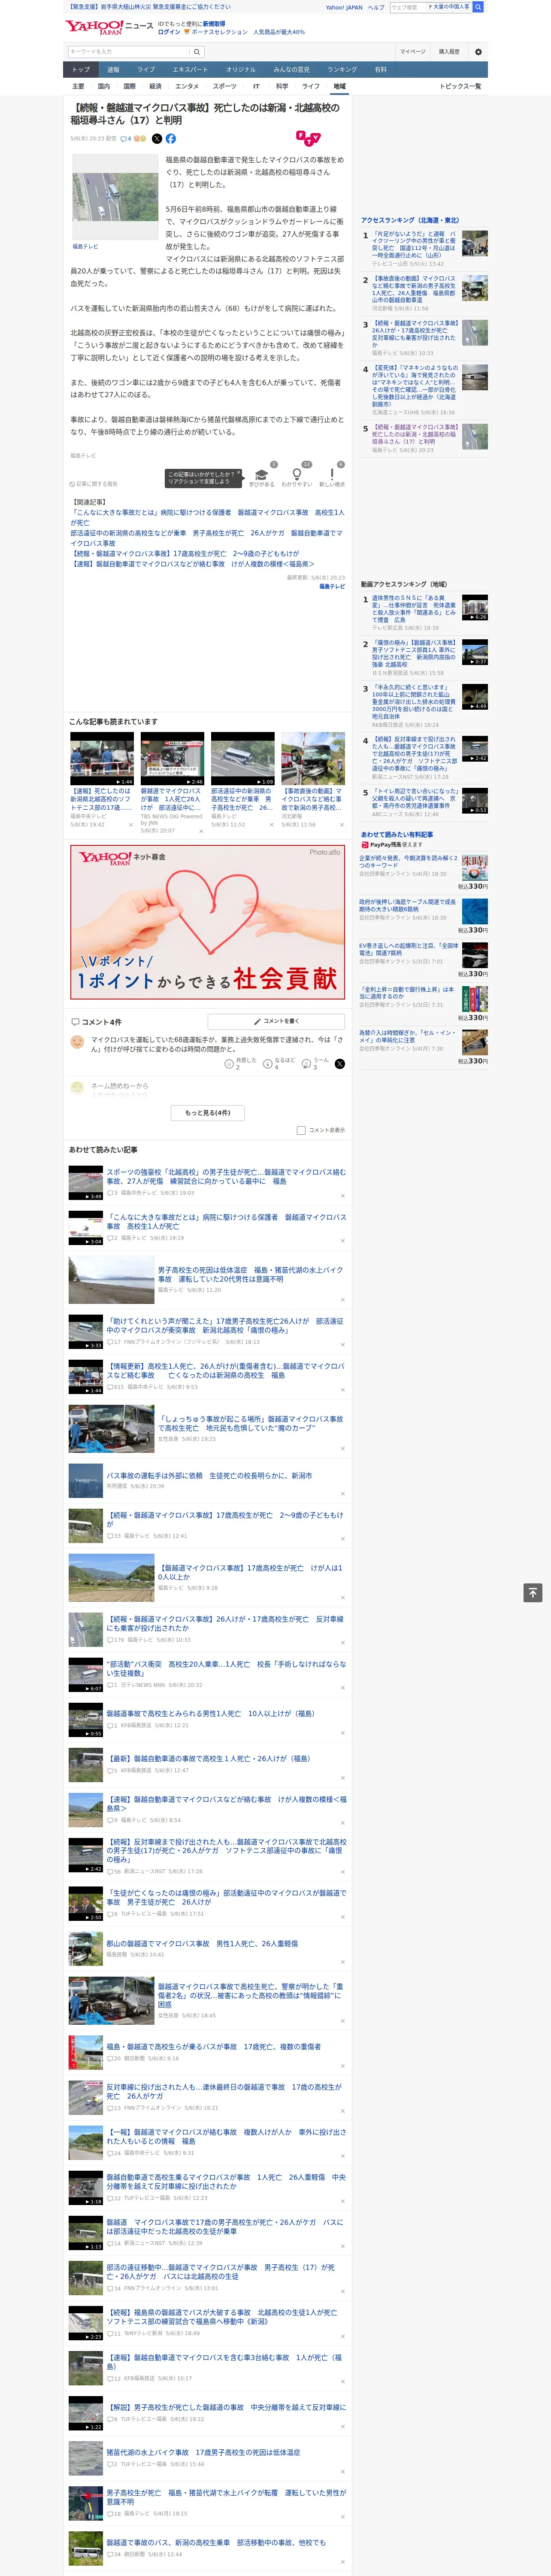The height and width of the screenshot is (2576, 551).
Task: Select the オリジナル tab
Action: click(x=241, y=70)
